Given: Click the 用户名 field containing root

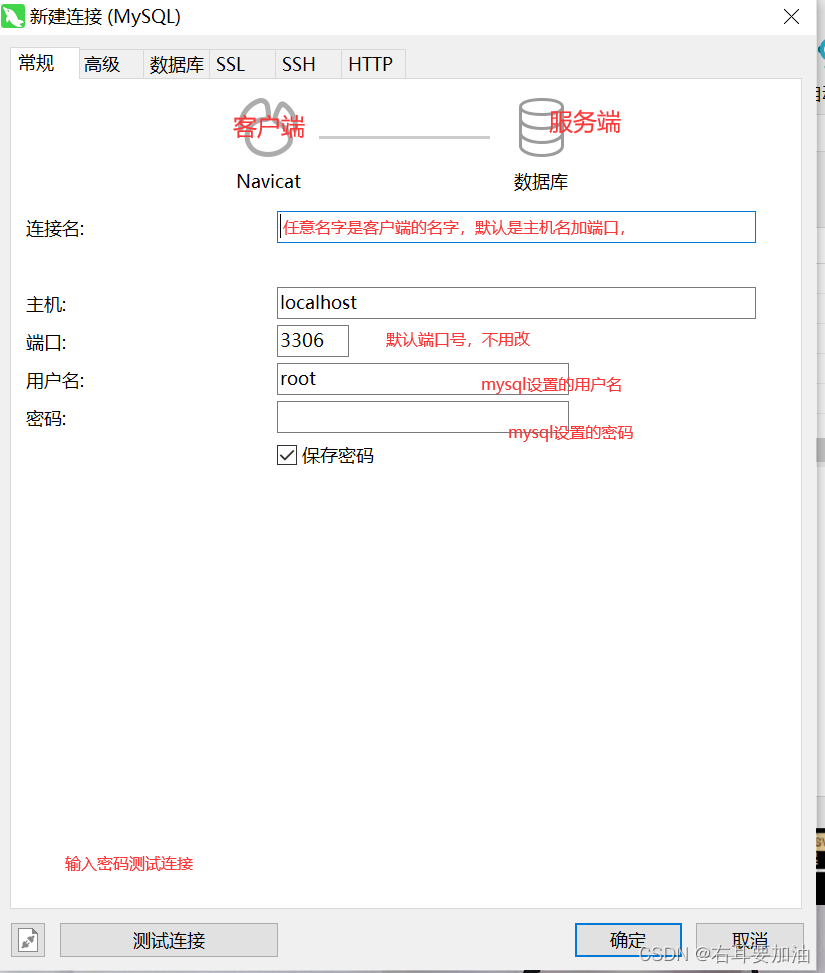Looking at the screenshot, I should [423, 379].
